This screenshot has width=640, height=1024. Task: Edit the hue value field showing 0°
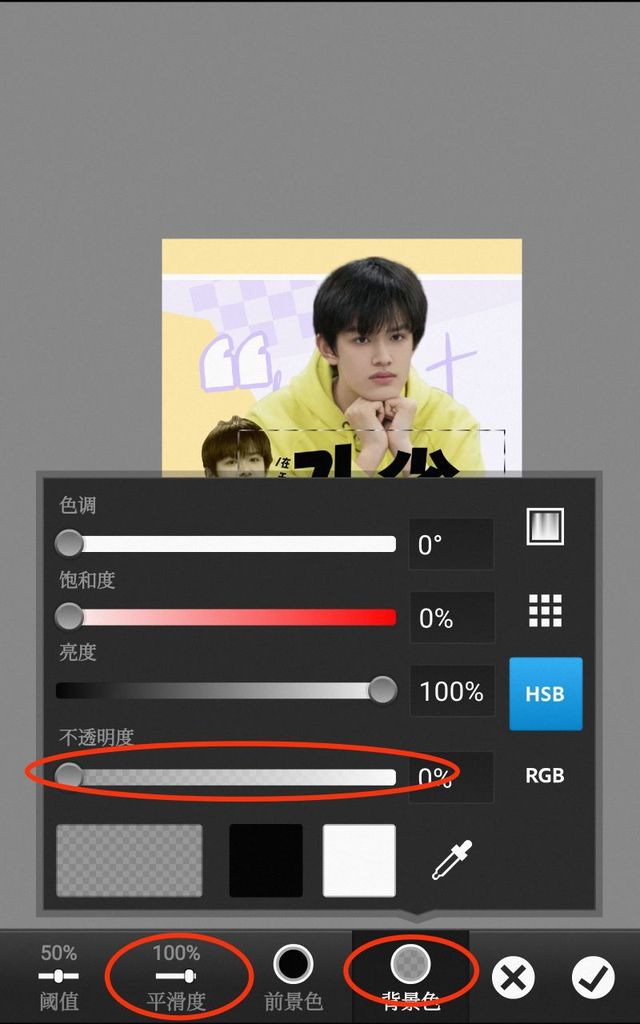pyautogui.click(x=451, y=544)
